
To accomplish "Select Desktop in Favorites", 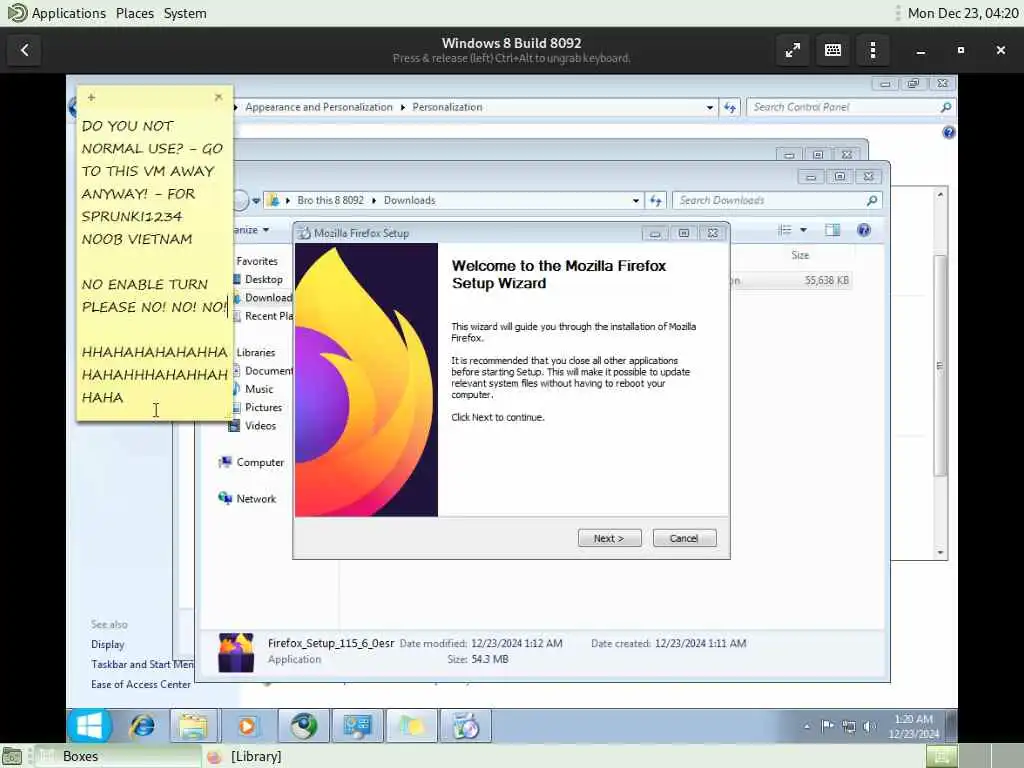I will tap(263, 279).
